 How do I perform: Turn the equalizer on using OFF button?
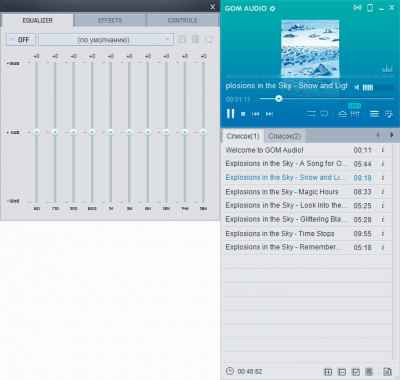click(20, 40)
